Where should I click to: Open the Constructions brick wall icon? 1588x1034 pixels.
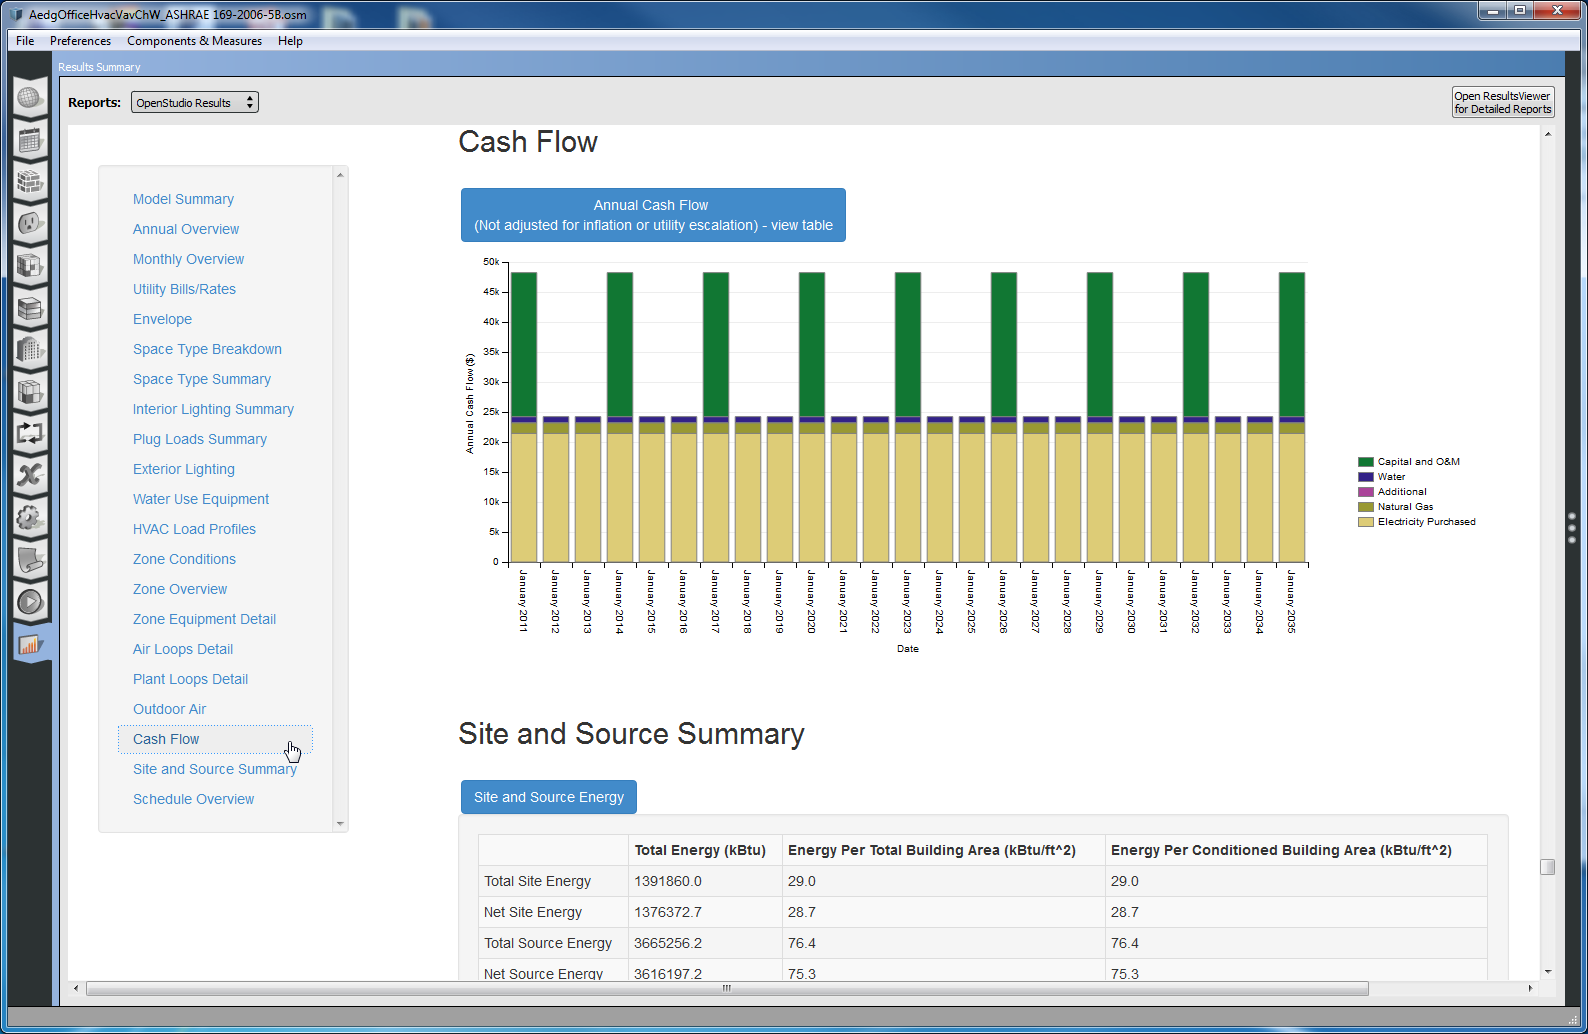[x=30, y=182]
